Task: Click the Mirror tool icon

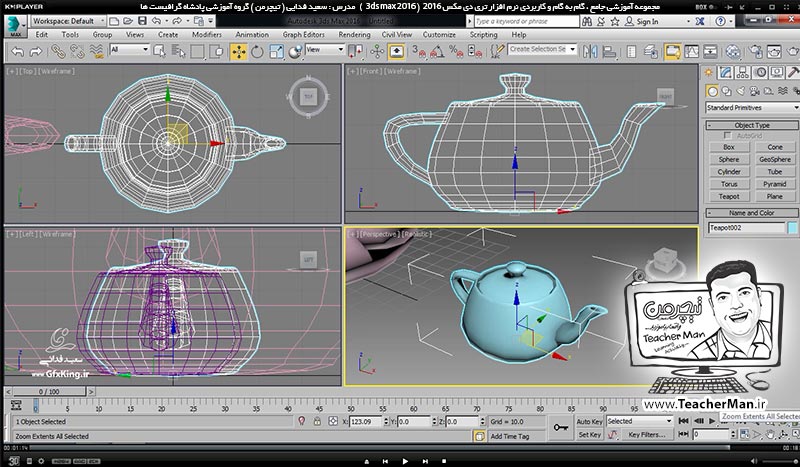Action: click(590, 52)
